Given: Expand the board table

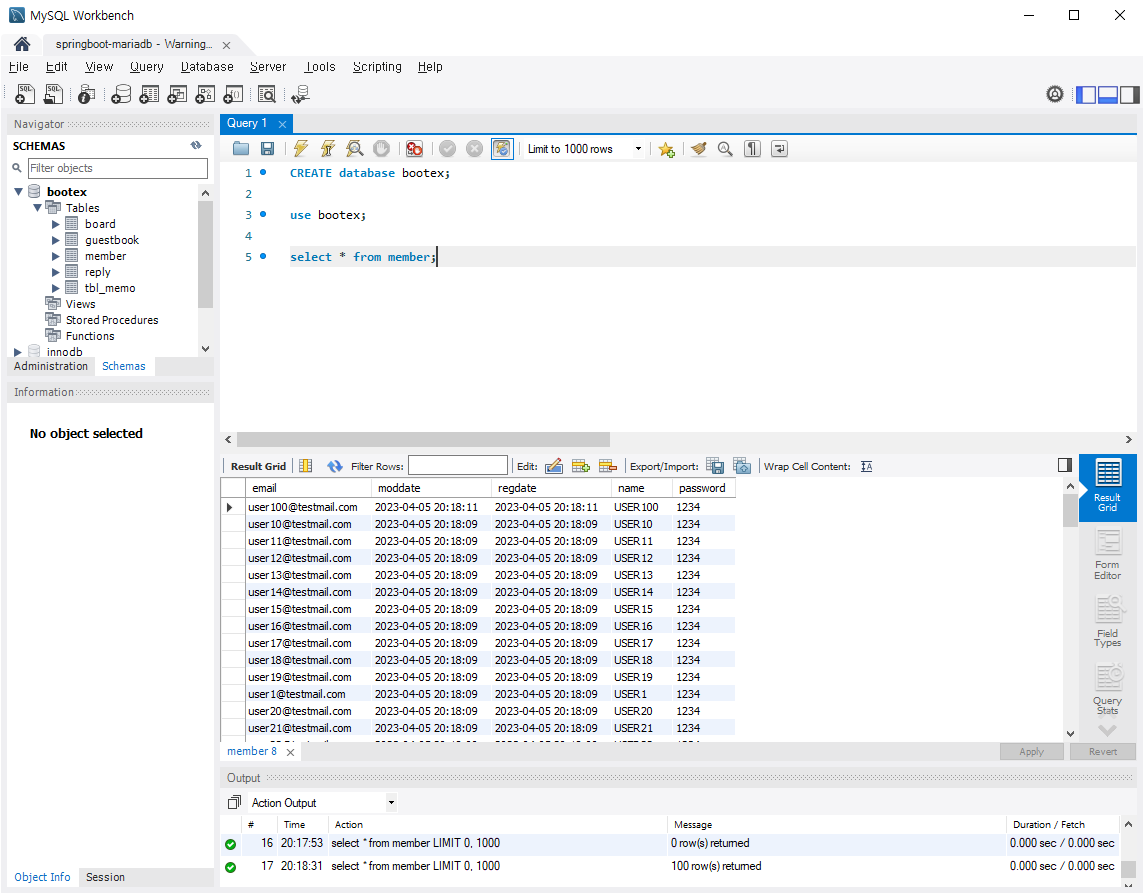Looking at the screenshot, I should pyautogui.click(x=55, y=224).
